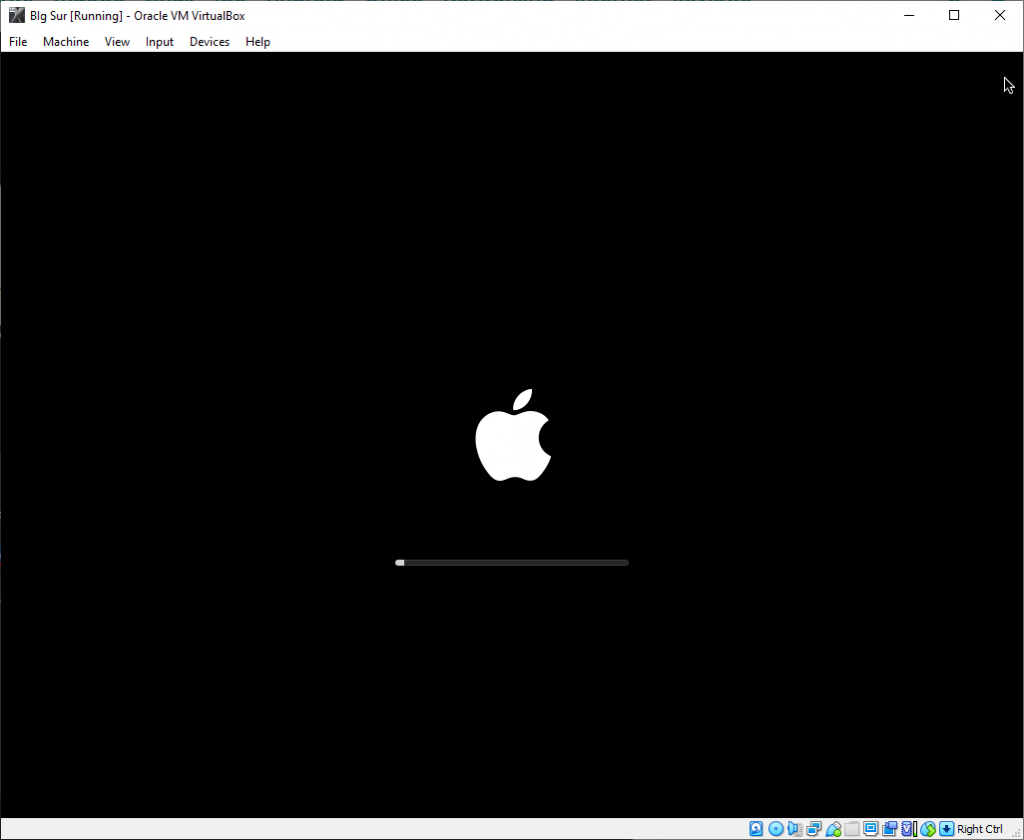Open the Devices menu
The image size is (1024, 840).
[209, 41]
